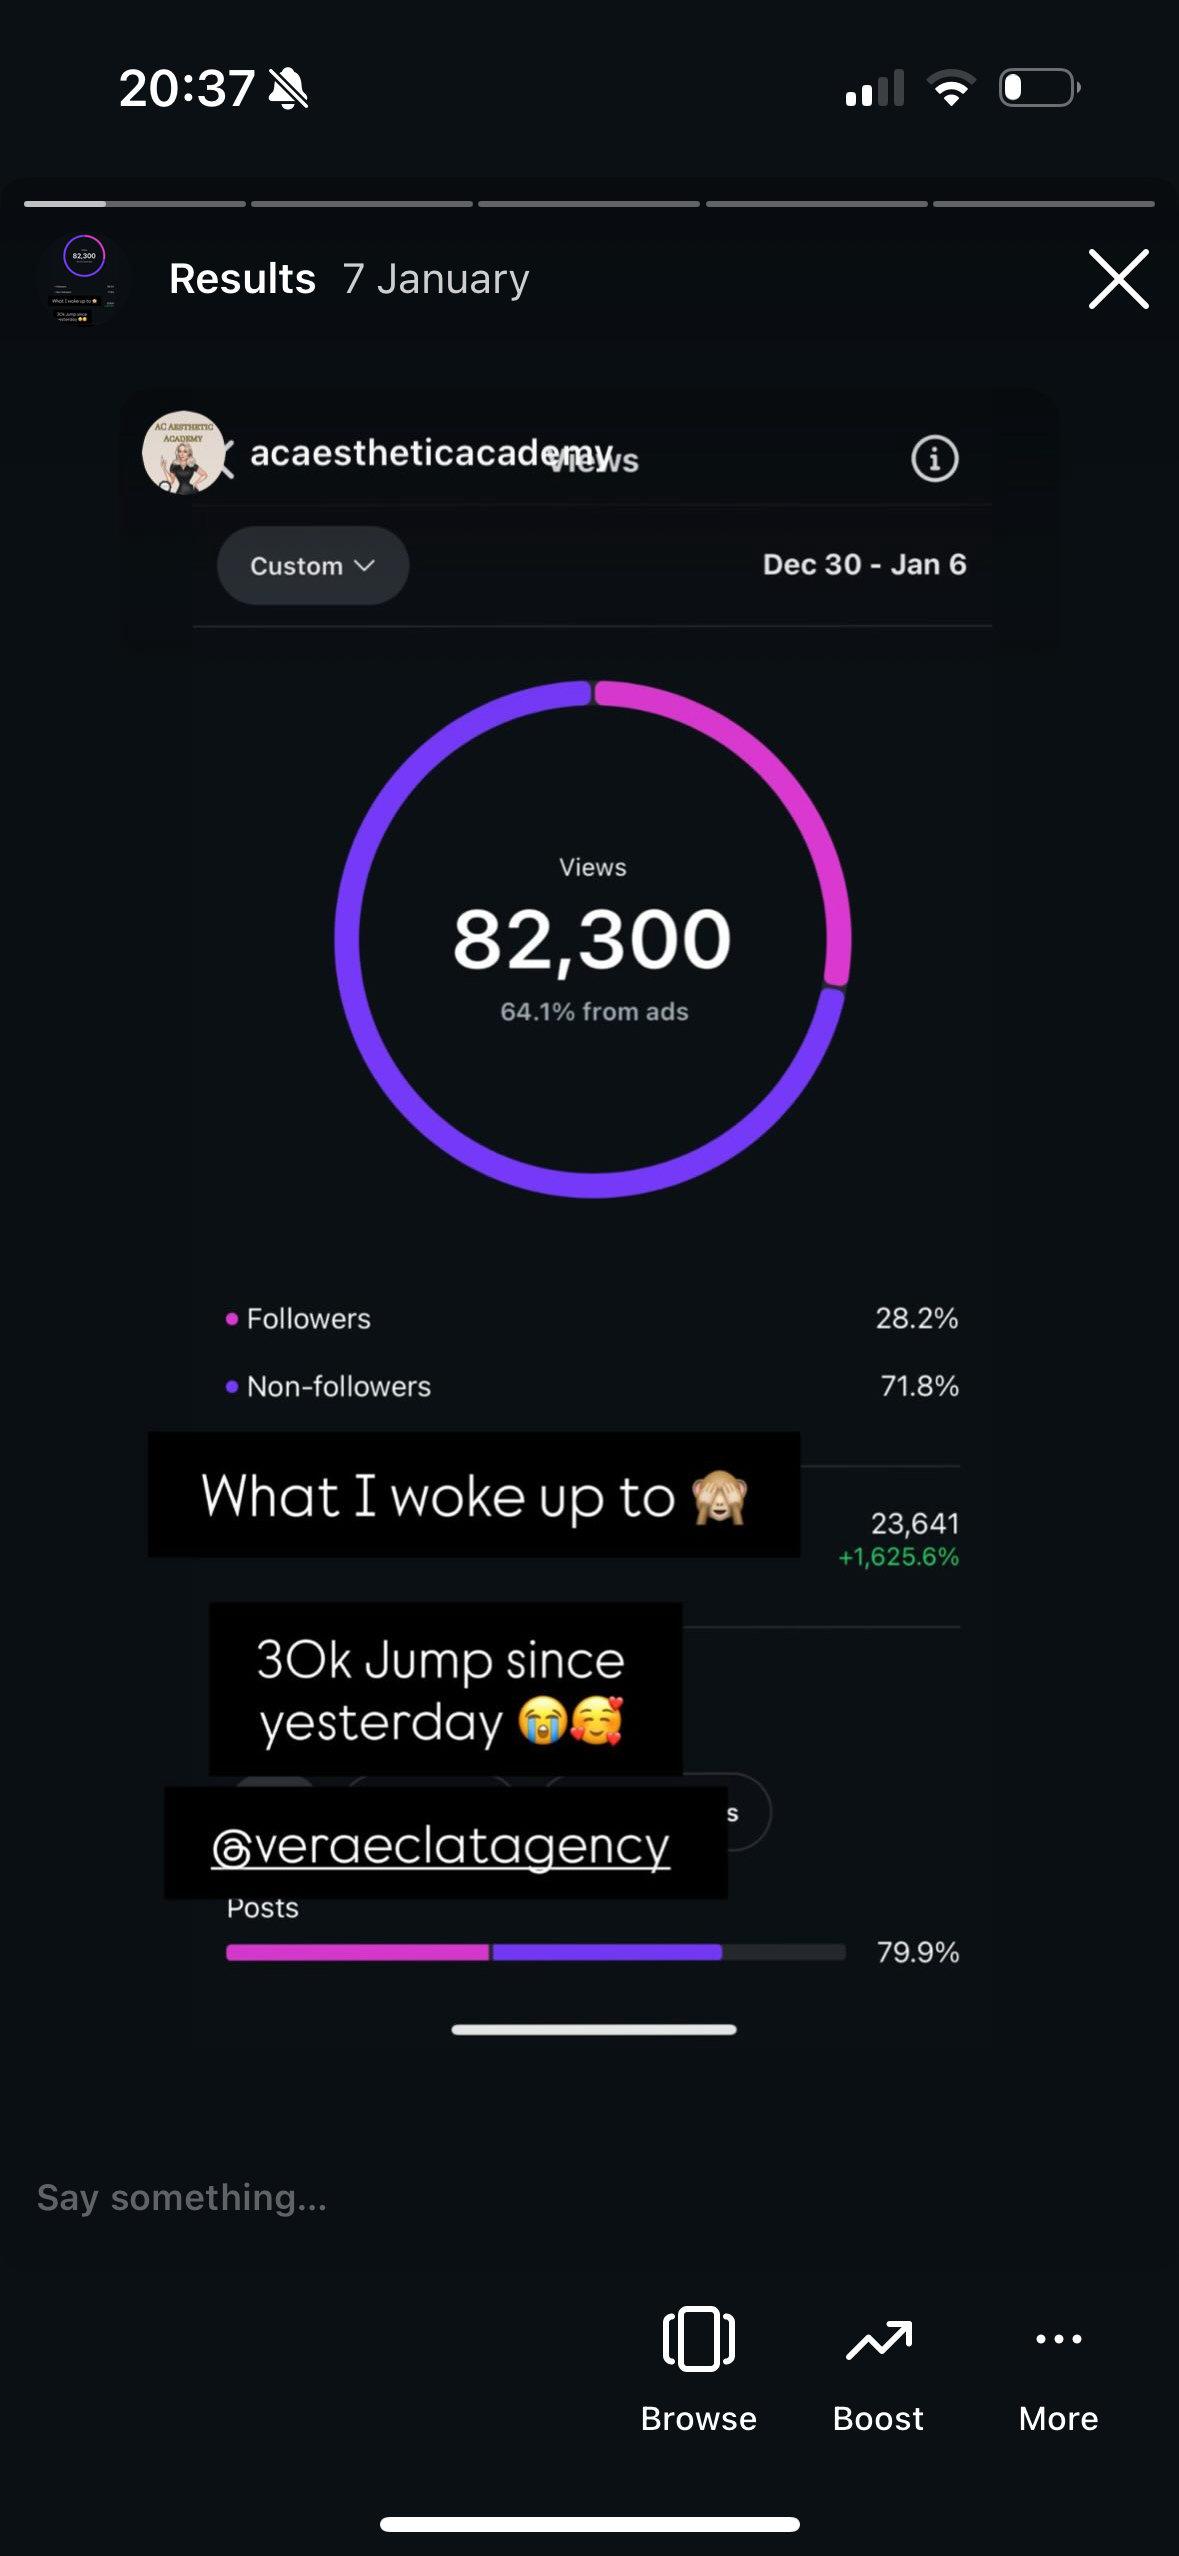Image resolution: width=1179 pixels, height=2556 pixels.
Task: Open the story results thumbnail top-left
Action: 82,280
